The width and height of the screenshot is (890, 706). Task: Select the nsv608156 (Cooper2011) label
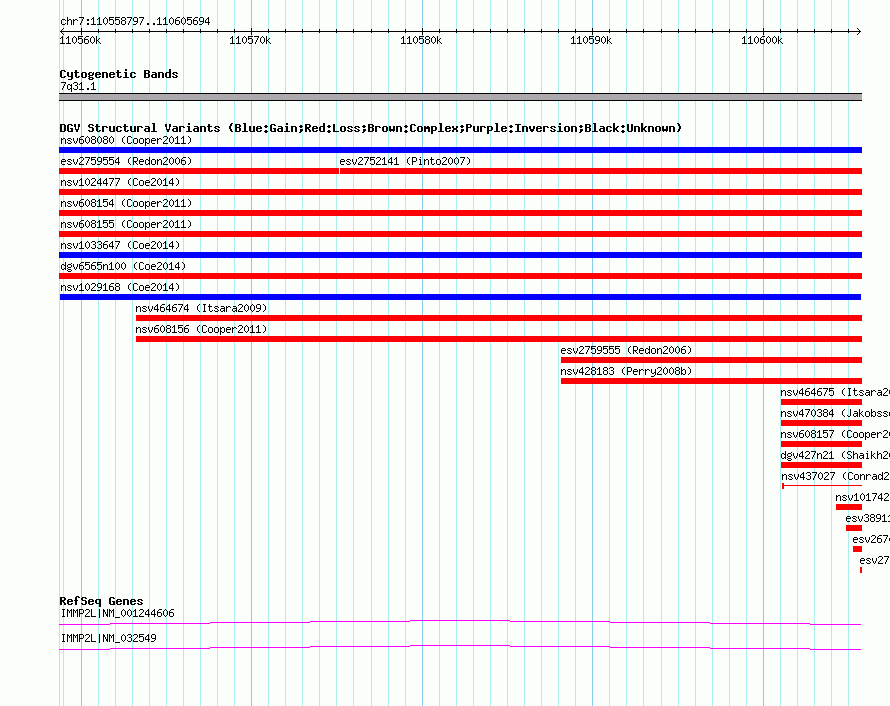coord(201,329)
